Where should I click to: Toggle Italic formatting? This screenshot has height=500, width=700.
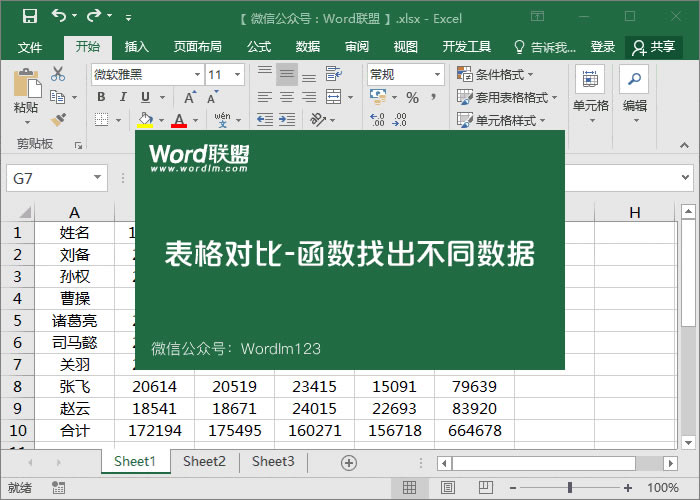(123, 97)
